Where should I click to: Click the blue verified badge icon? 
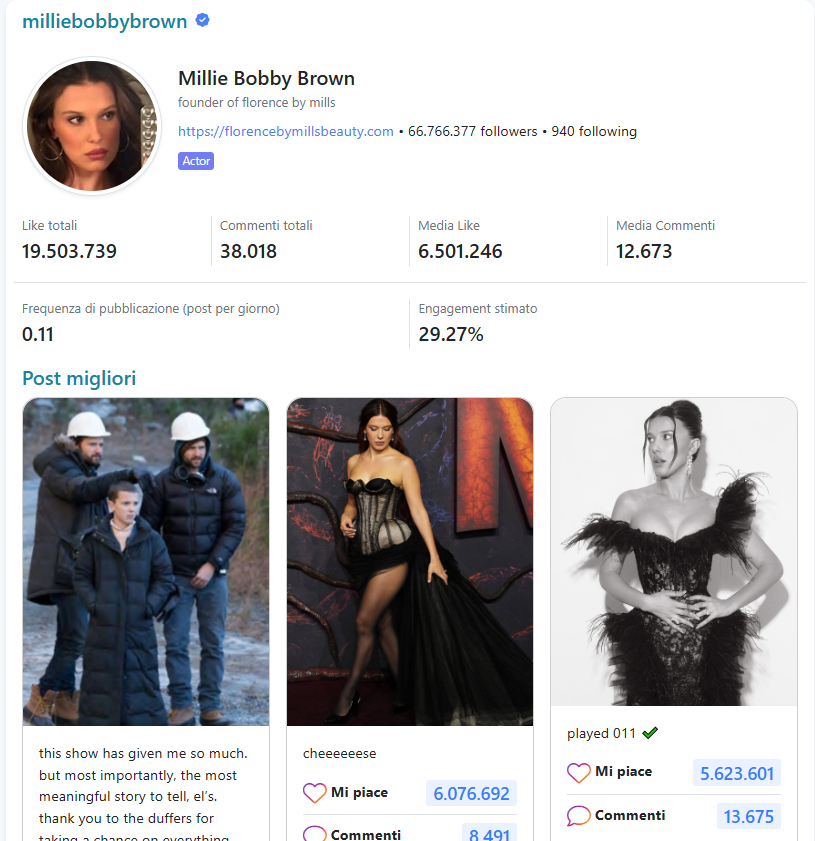[x=202, y=20]
